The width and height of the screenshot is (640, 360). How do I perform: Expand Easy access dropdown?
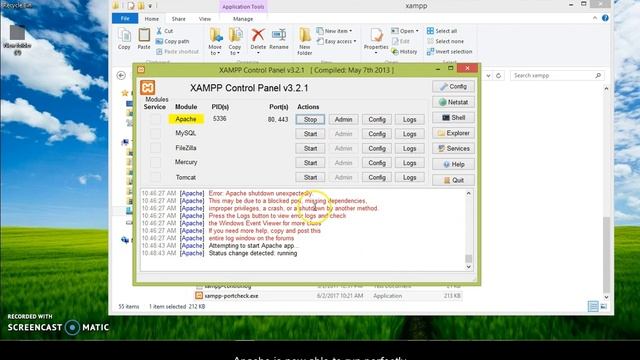pyautogui.click(x=337, y=41)
